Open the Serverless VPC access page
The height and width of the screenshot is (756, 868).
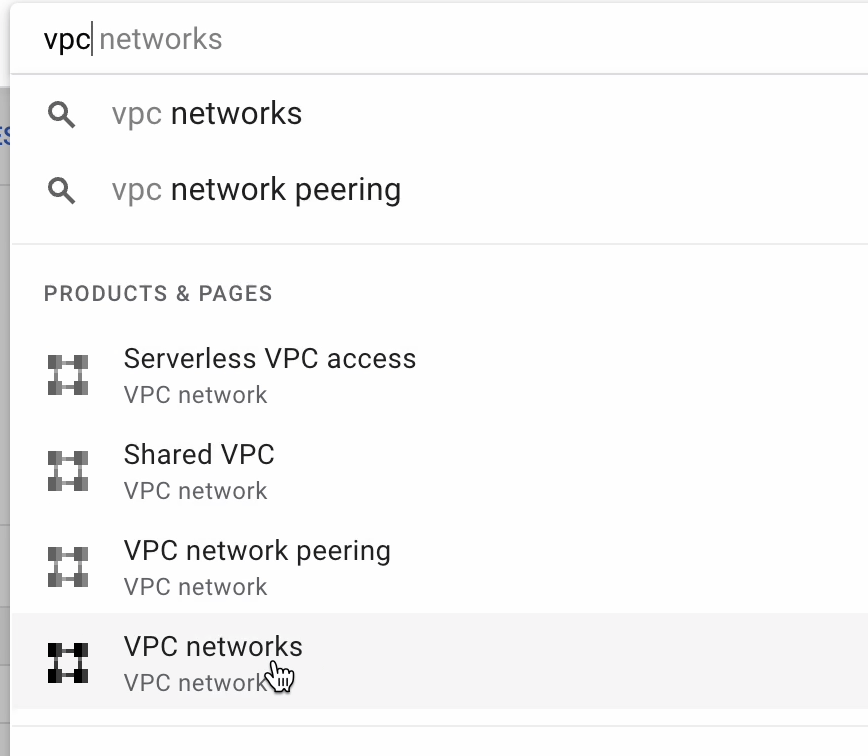(x=270, y=359)
